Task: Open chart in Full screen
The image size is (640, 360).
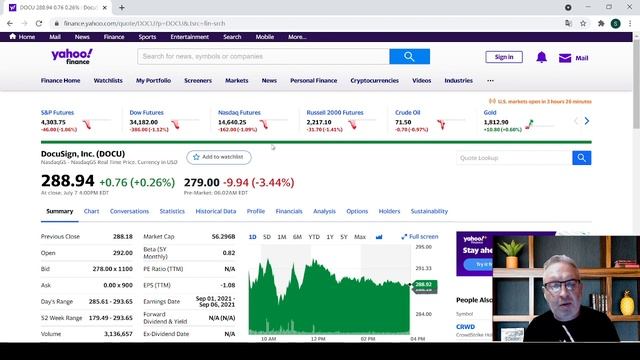Action: click(420, 237)
